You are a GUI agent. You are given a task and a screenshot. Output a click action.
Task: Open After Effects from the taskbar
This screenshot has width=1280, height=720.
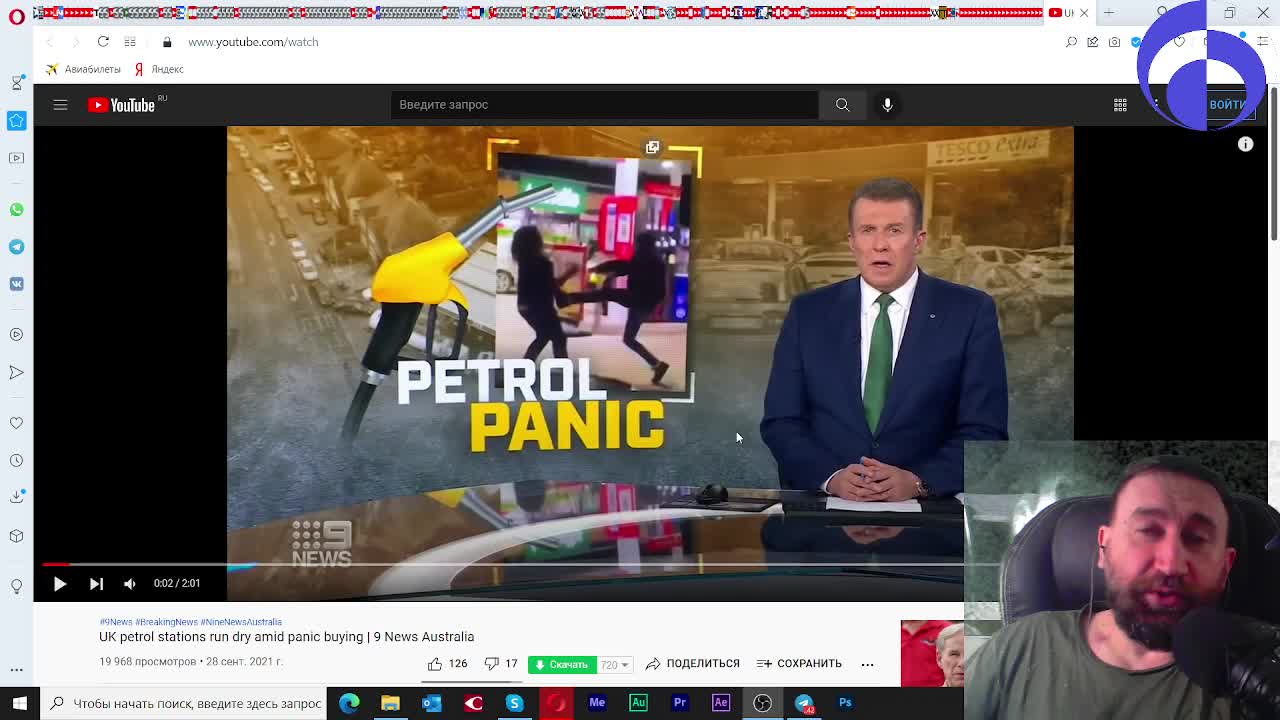(x=721, y=703)
